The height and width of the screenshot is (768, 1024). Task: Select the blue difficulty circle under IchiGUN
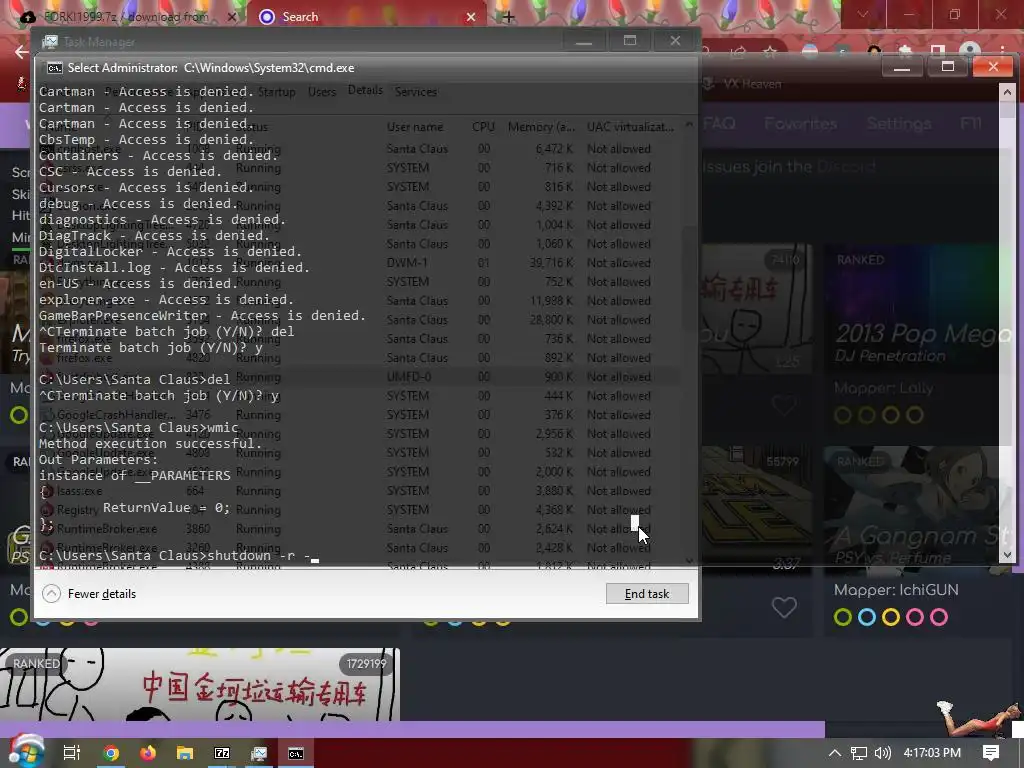click(867, 617)
